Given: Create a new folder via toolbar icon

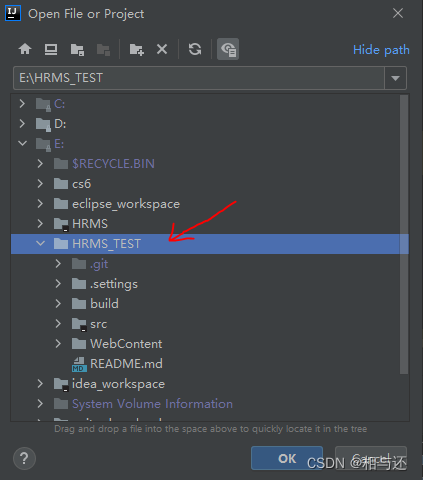Looking at the screenshot, I should point(137,50).
